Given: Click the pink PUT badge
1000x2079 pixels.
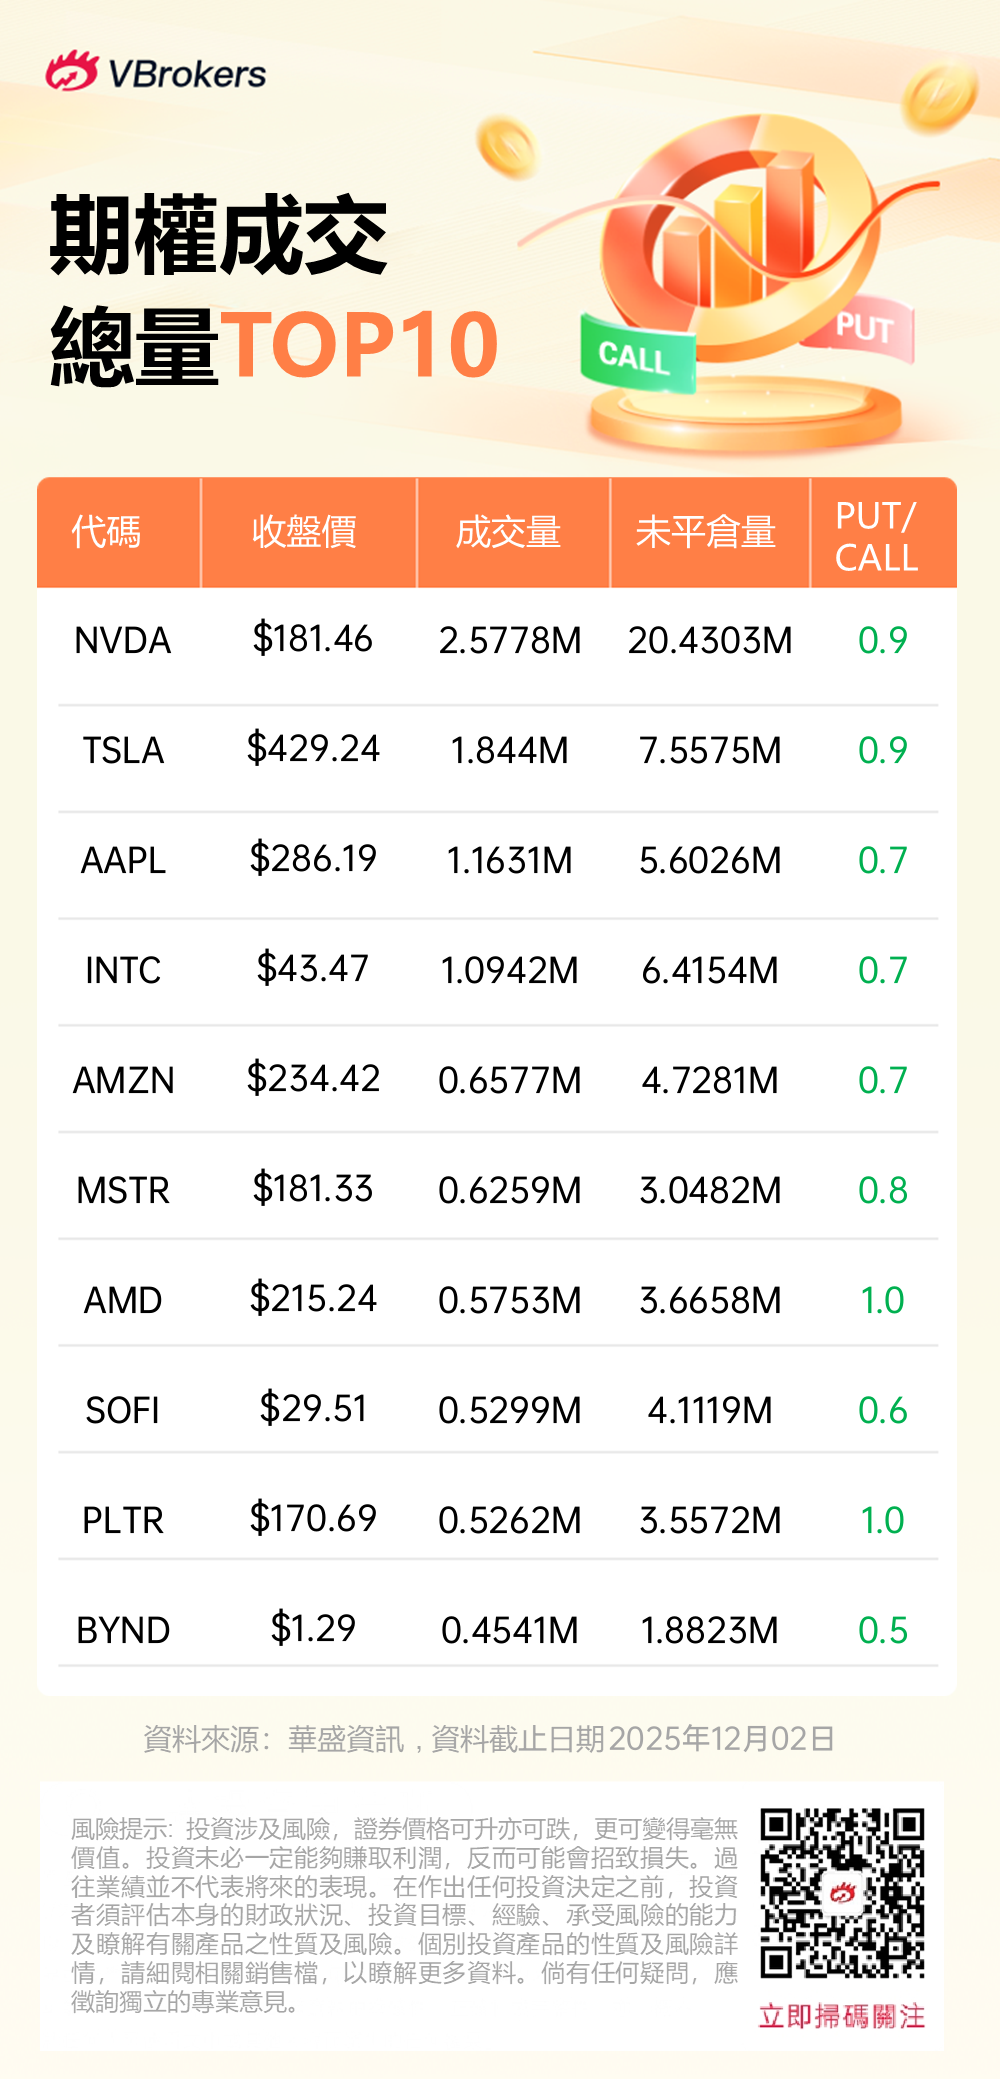Looking at the screenshot, I should (x=862, y=330).
